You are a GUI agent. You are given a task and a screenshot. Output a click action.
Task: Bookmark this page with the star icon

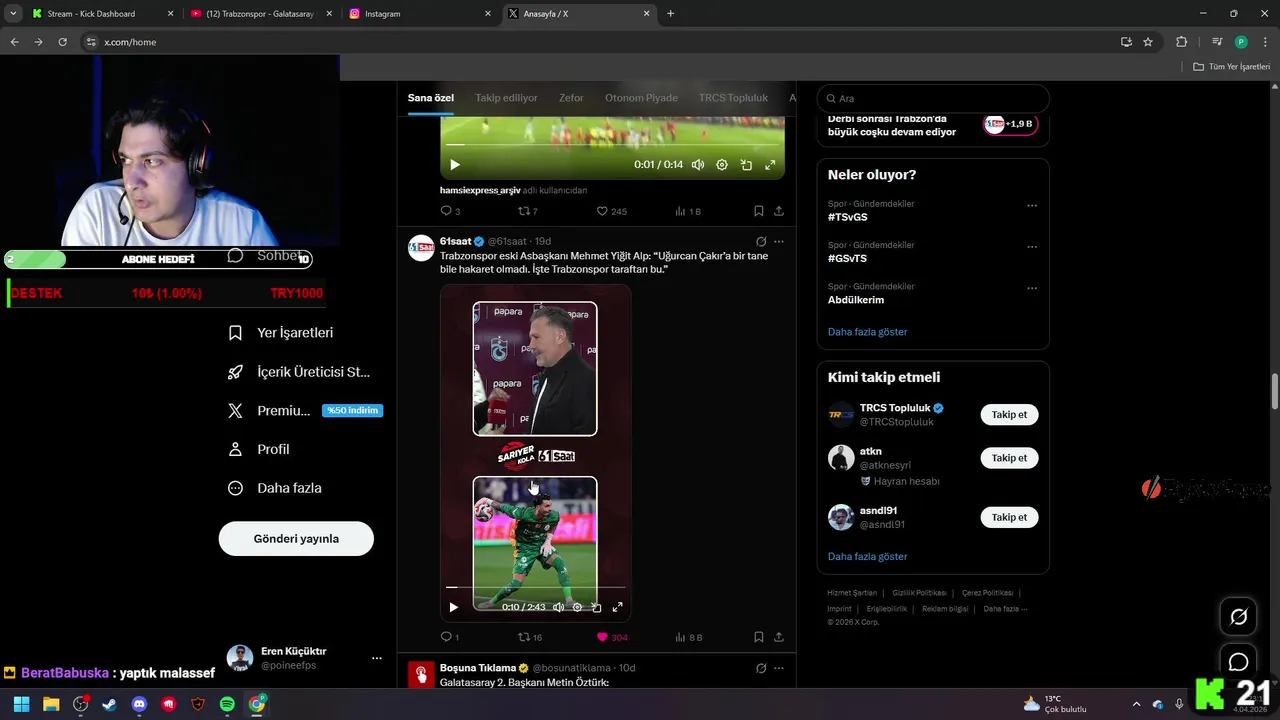click(x=1148, y=42)
